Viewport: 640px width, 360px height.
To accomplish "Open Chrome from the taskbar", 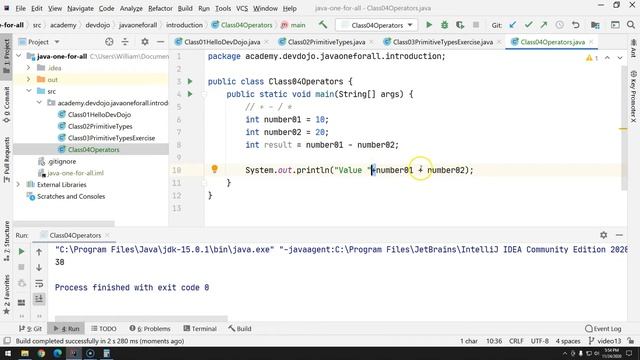I will pyautogui.click(x=41, y=353).
